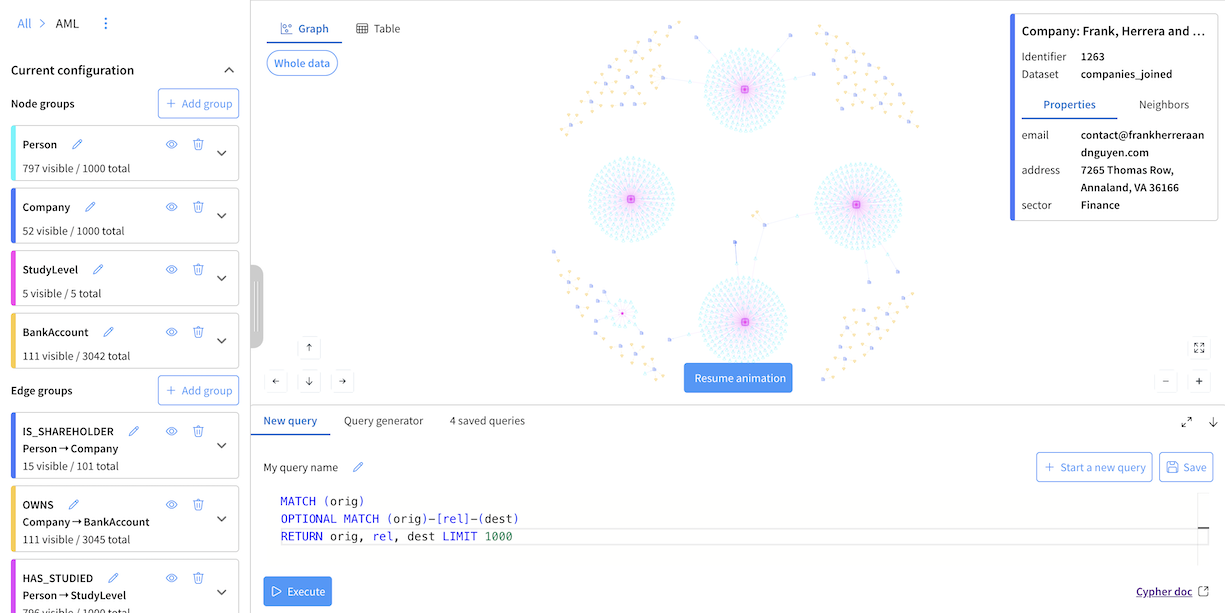
Task: Open the Query generator tab
Action: [x=384, y=421]
